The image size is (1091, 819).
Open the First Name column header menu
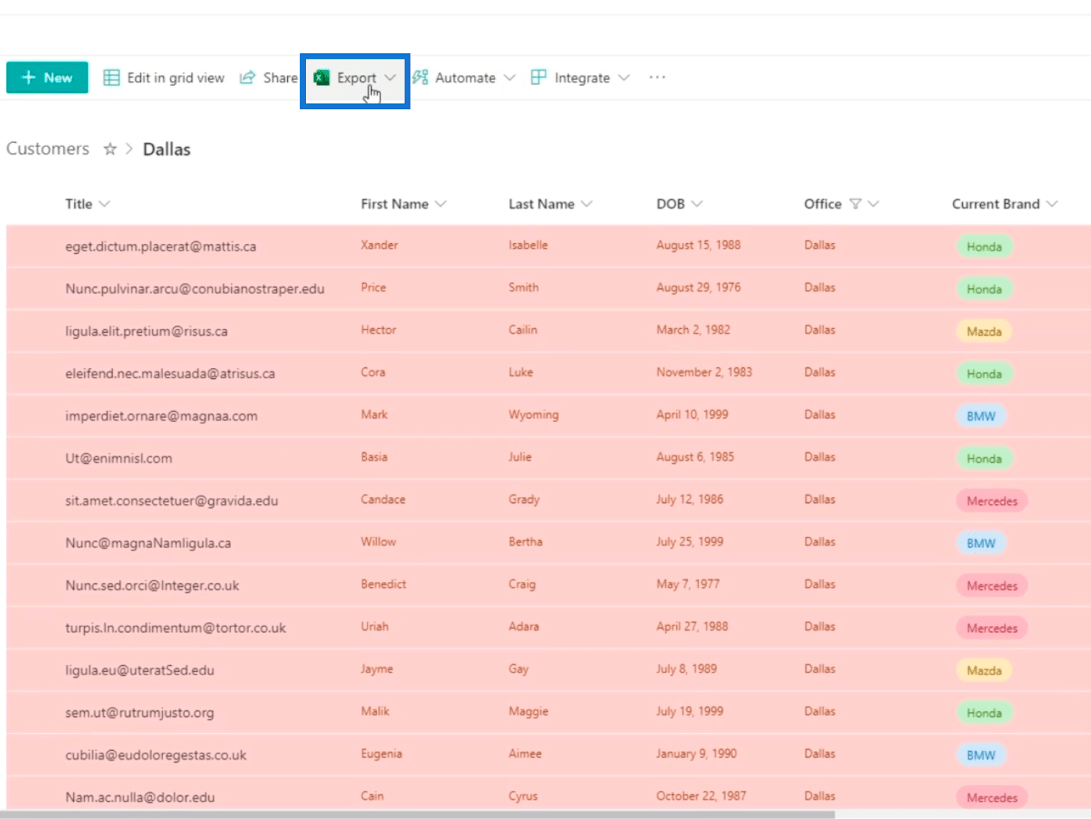[x=404, y=204]
